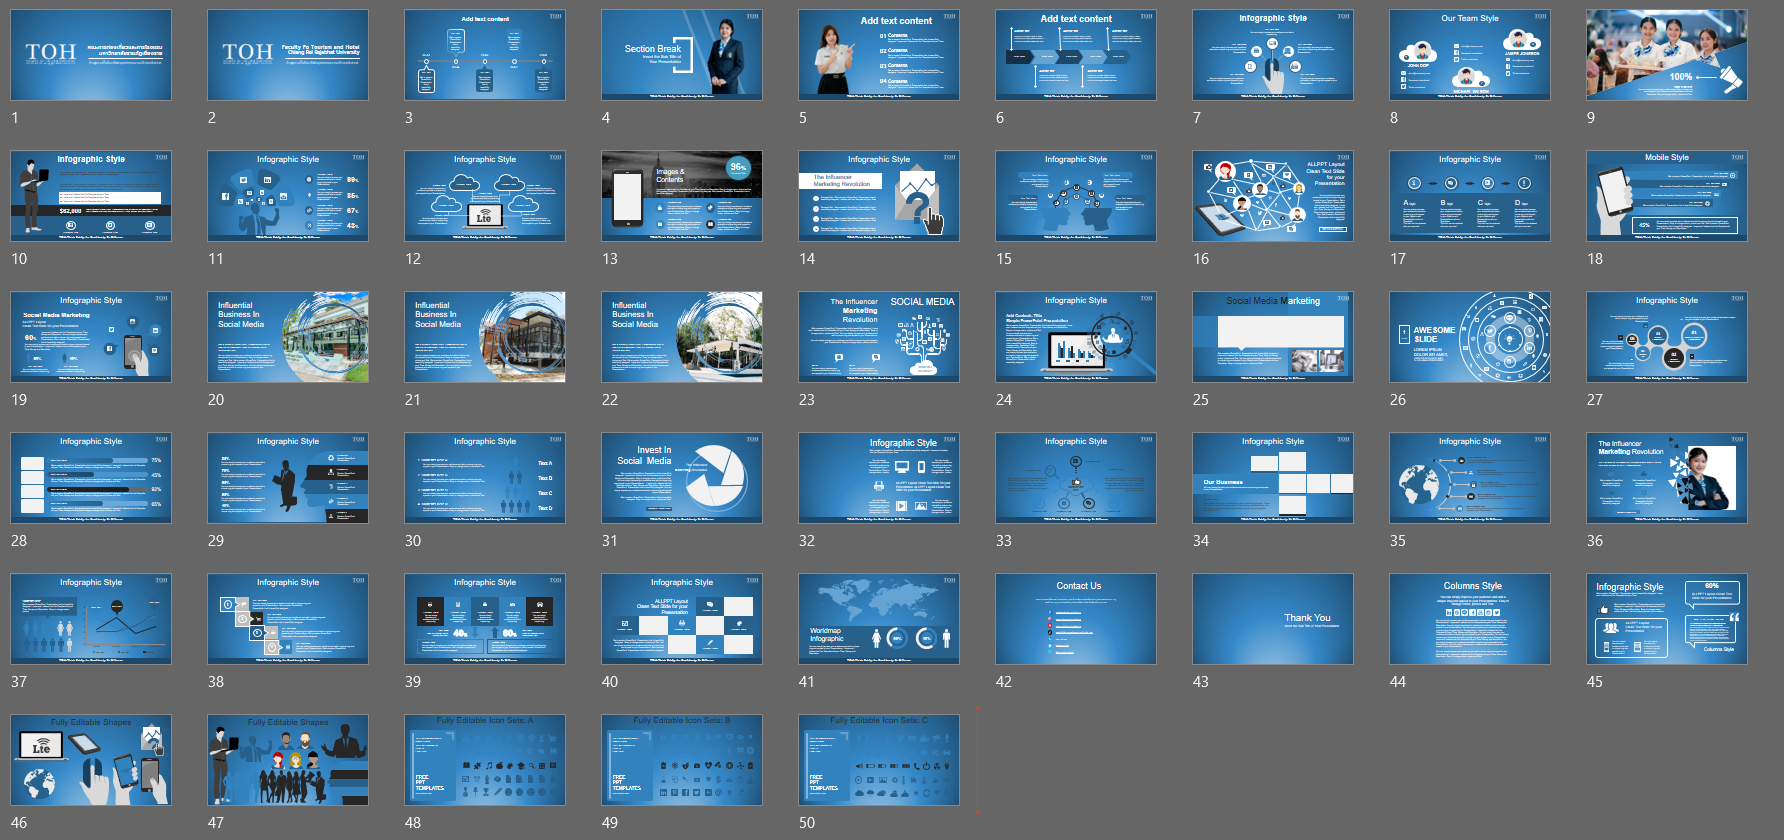This screenshot has width=1784, height=840.
Task: Select the Awesome Slide thumbnail
Action: (x=1470, y=337)
